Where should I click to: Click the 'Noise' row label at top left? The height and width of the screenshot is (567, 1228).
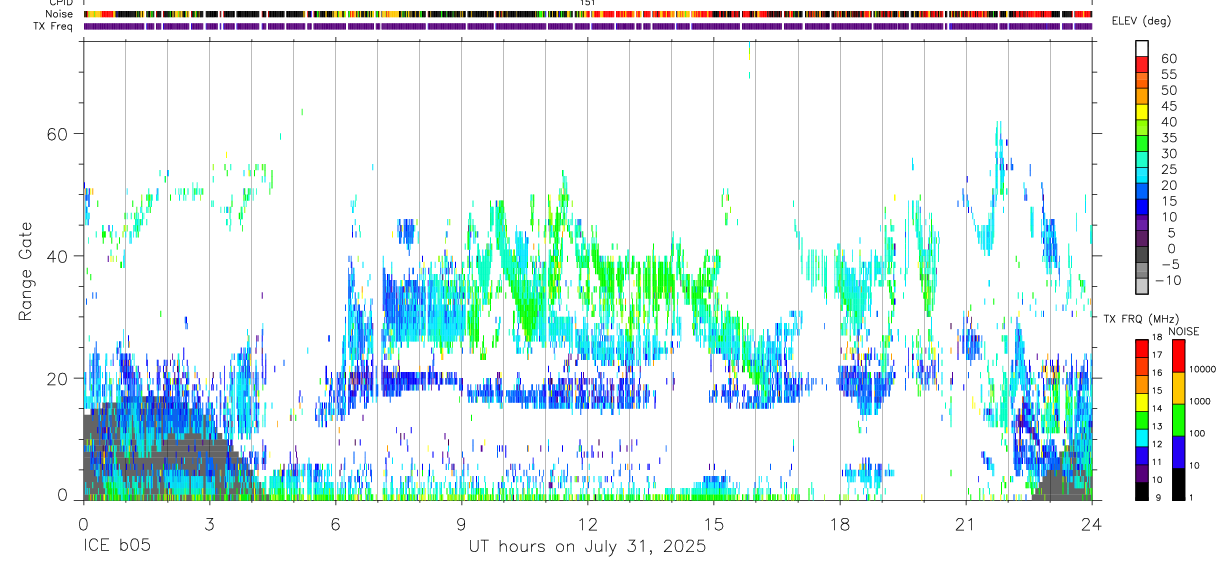[60, 14]
